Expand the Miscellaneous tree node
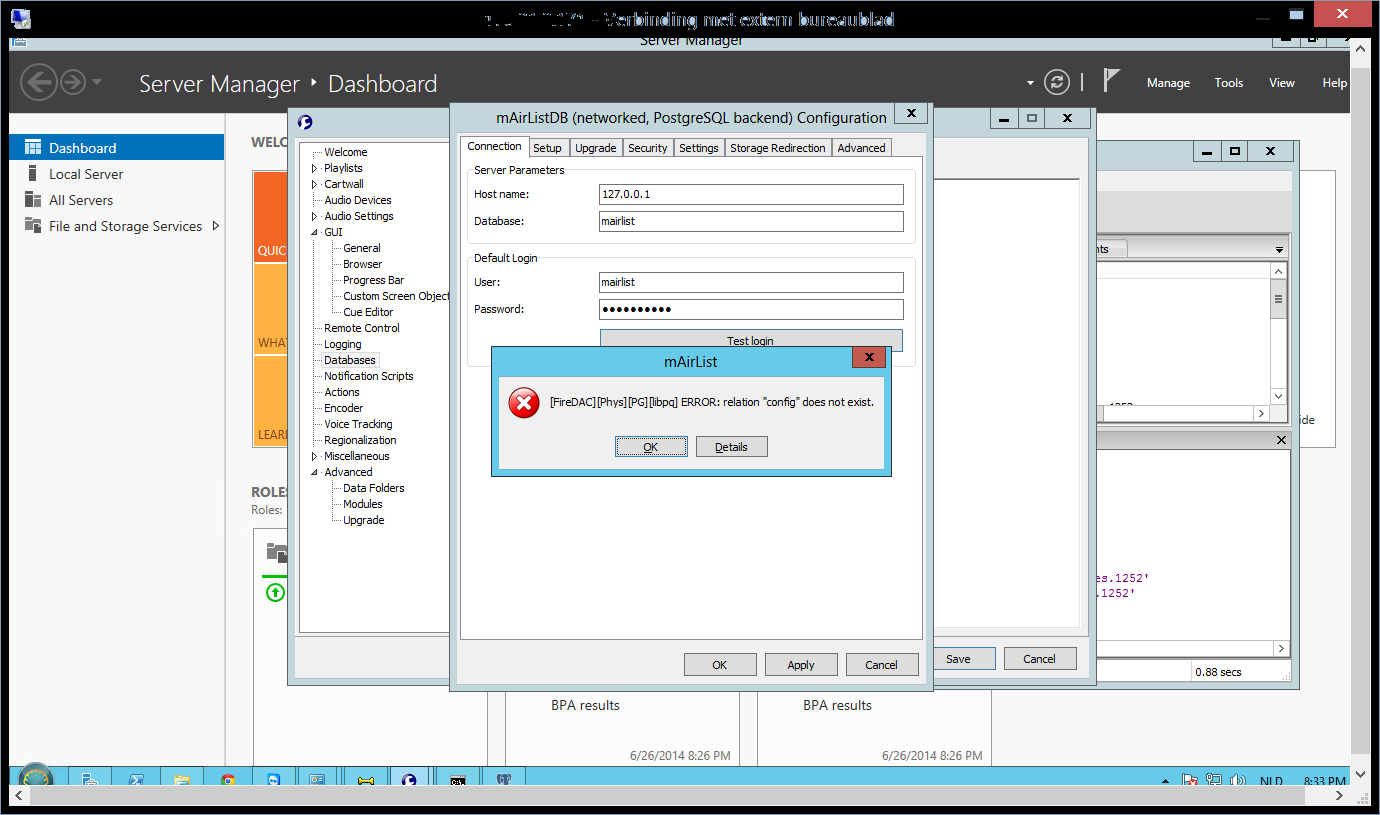The width and height of the screenshot is (1380, 815). coord(314,456)
